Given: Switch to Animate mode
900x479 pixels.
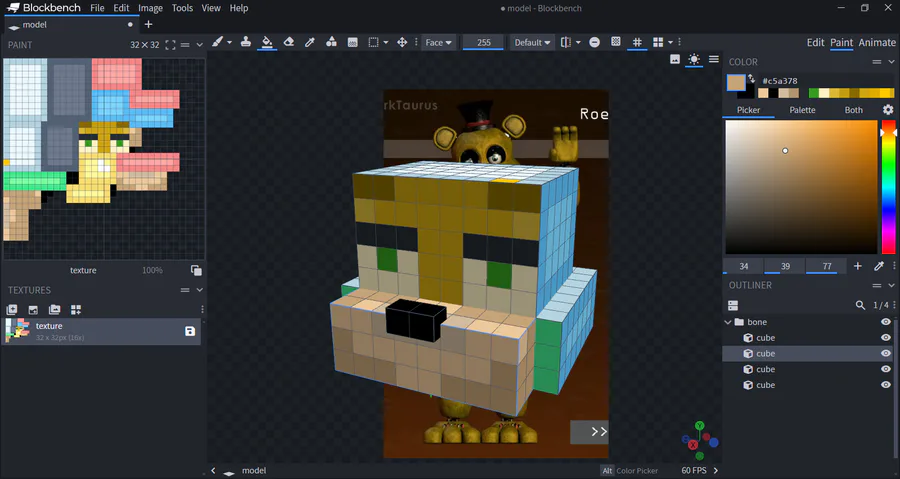Looking at the screenshot, I should pyautogui.click(x=876, y=42).
